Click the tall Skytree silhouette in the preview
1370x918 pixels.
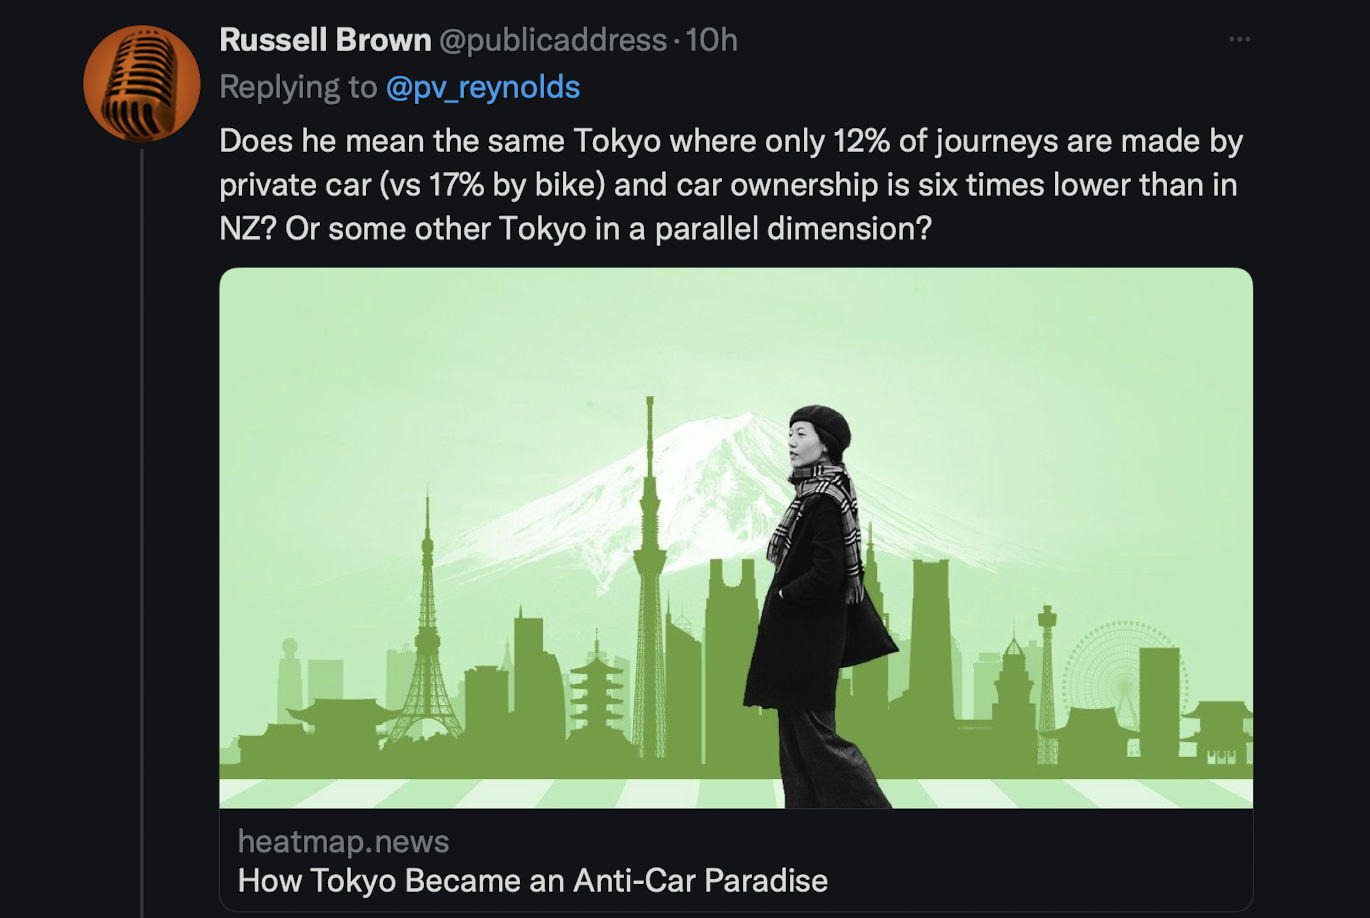(650, 580)
